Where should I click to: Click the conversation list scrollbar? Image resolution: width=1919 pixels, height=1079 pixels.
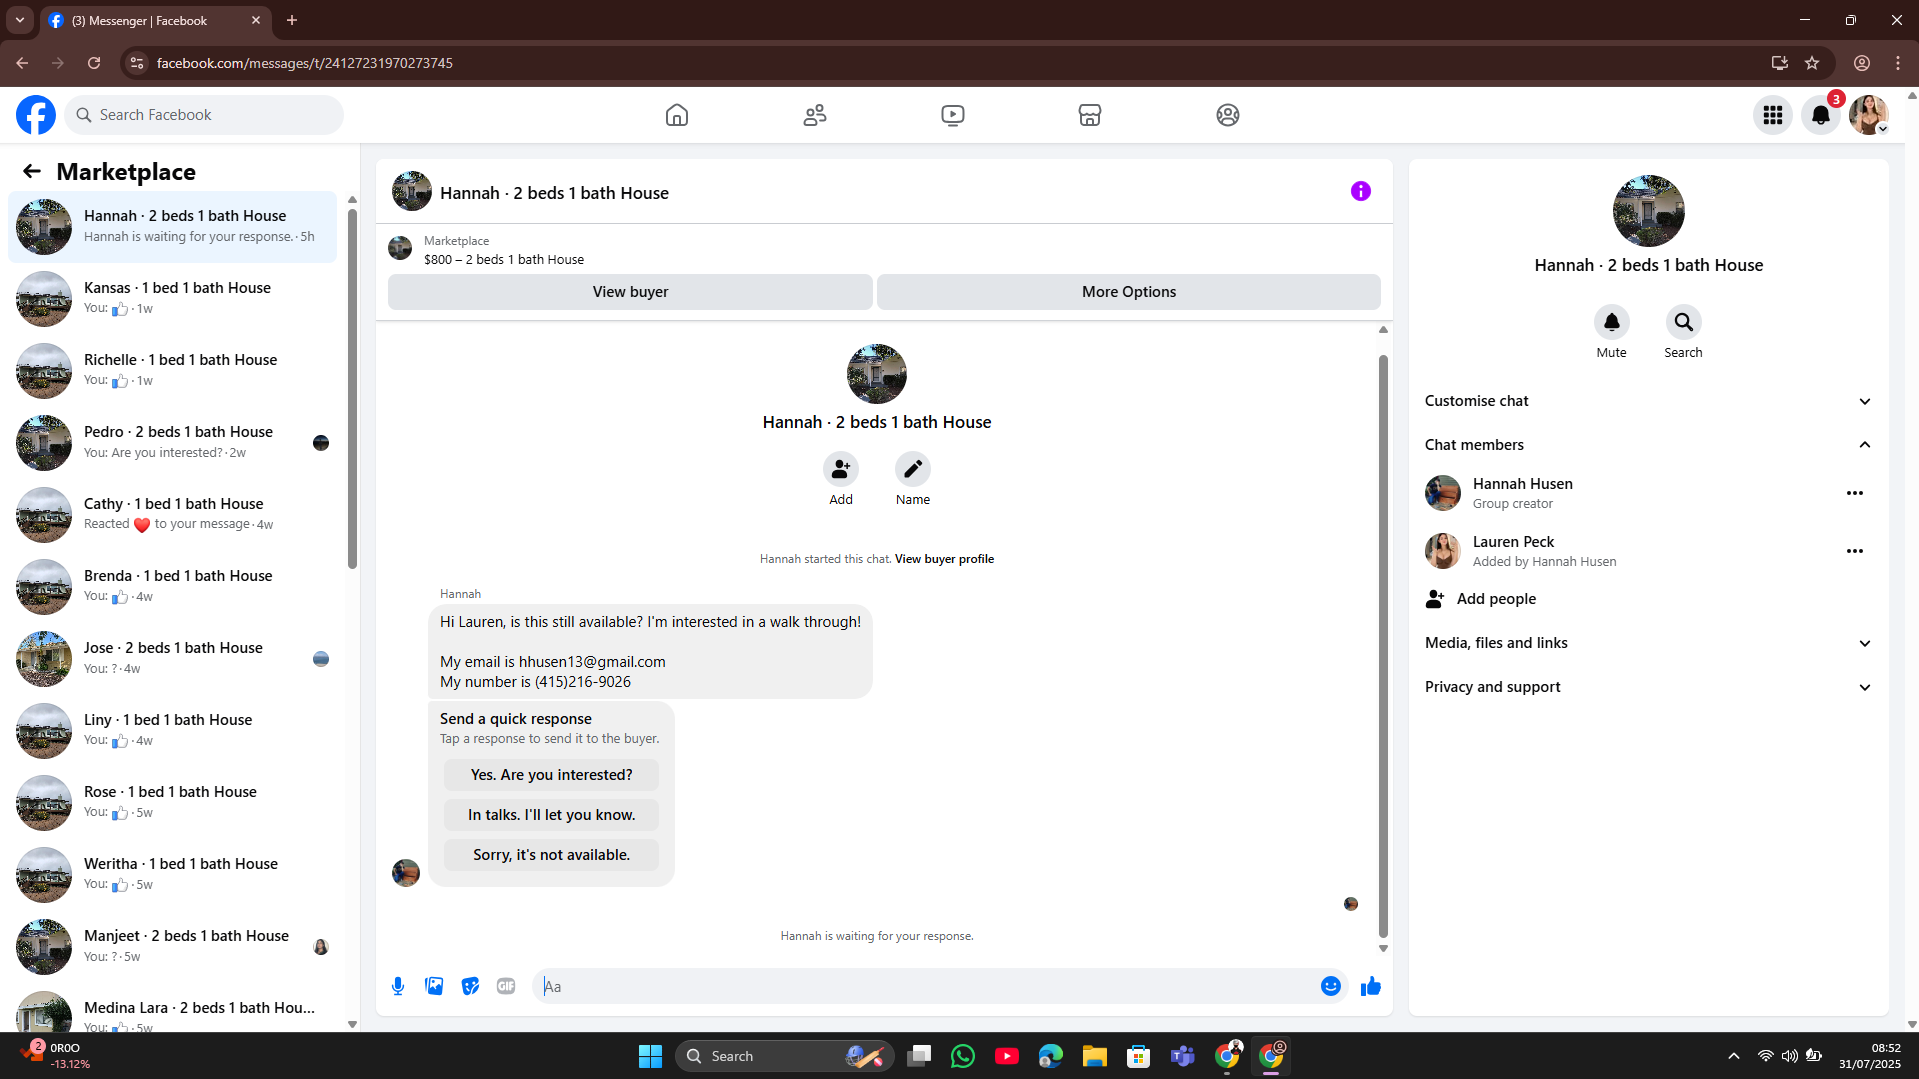[352, 388]
